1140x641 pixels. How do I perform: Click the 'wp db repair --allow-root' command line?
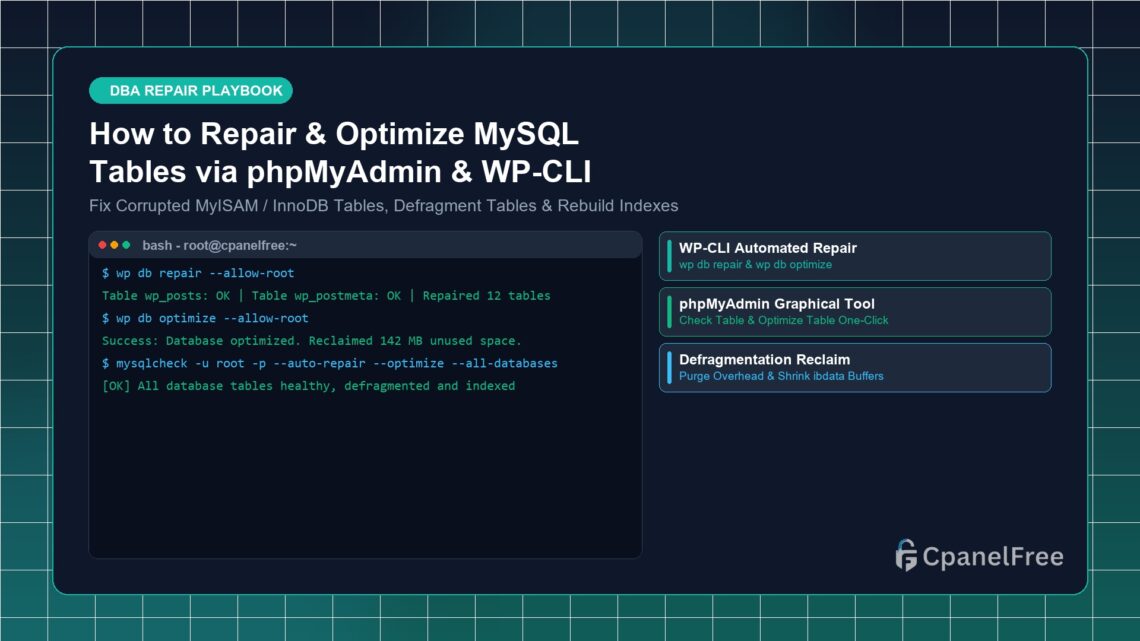198,273
